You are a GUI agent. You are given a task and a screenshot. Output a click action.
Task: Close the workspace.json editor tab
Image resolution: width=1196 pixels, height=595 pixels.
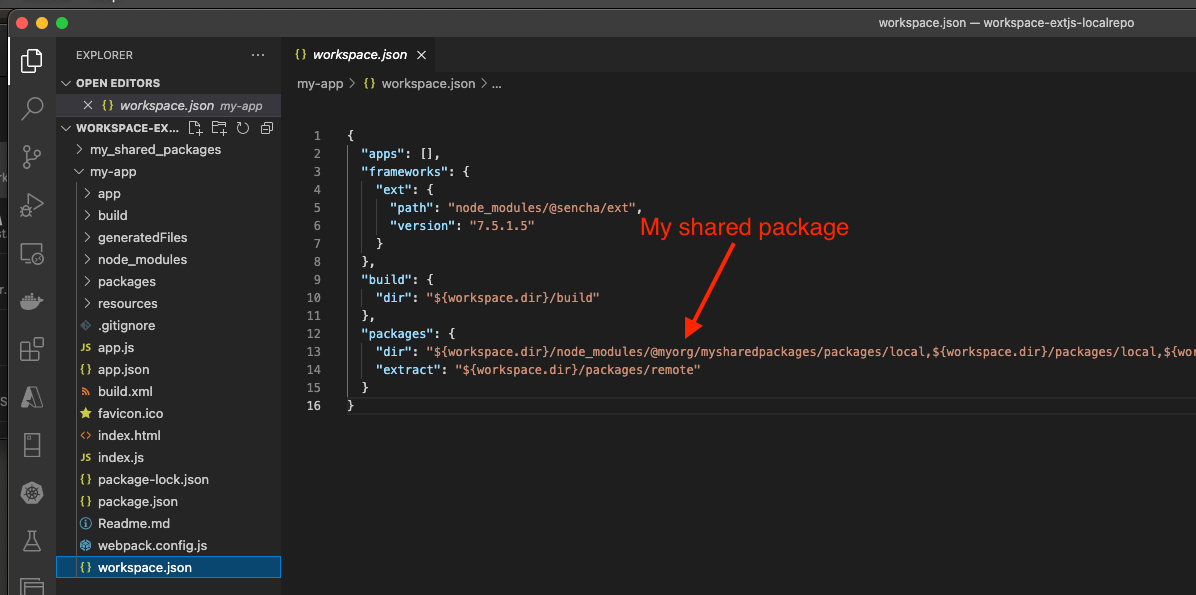(421, 55)
